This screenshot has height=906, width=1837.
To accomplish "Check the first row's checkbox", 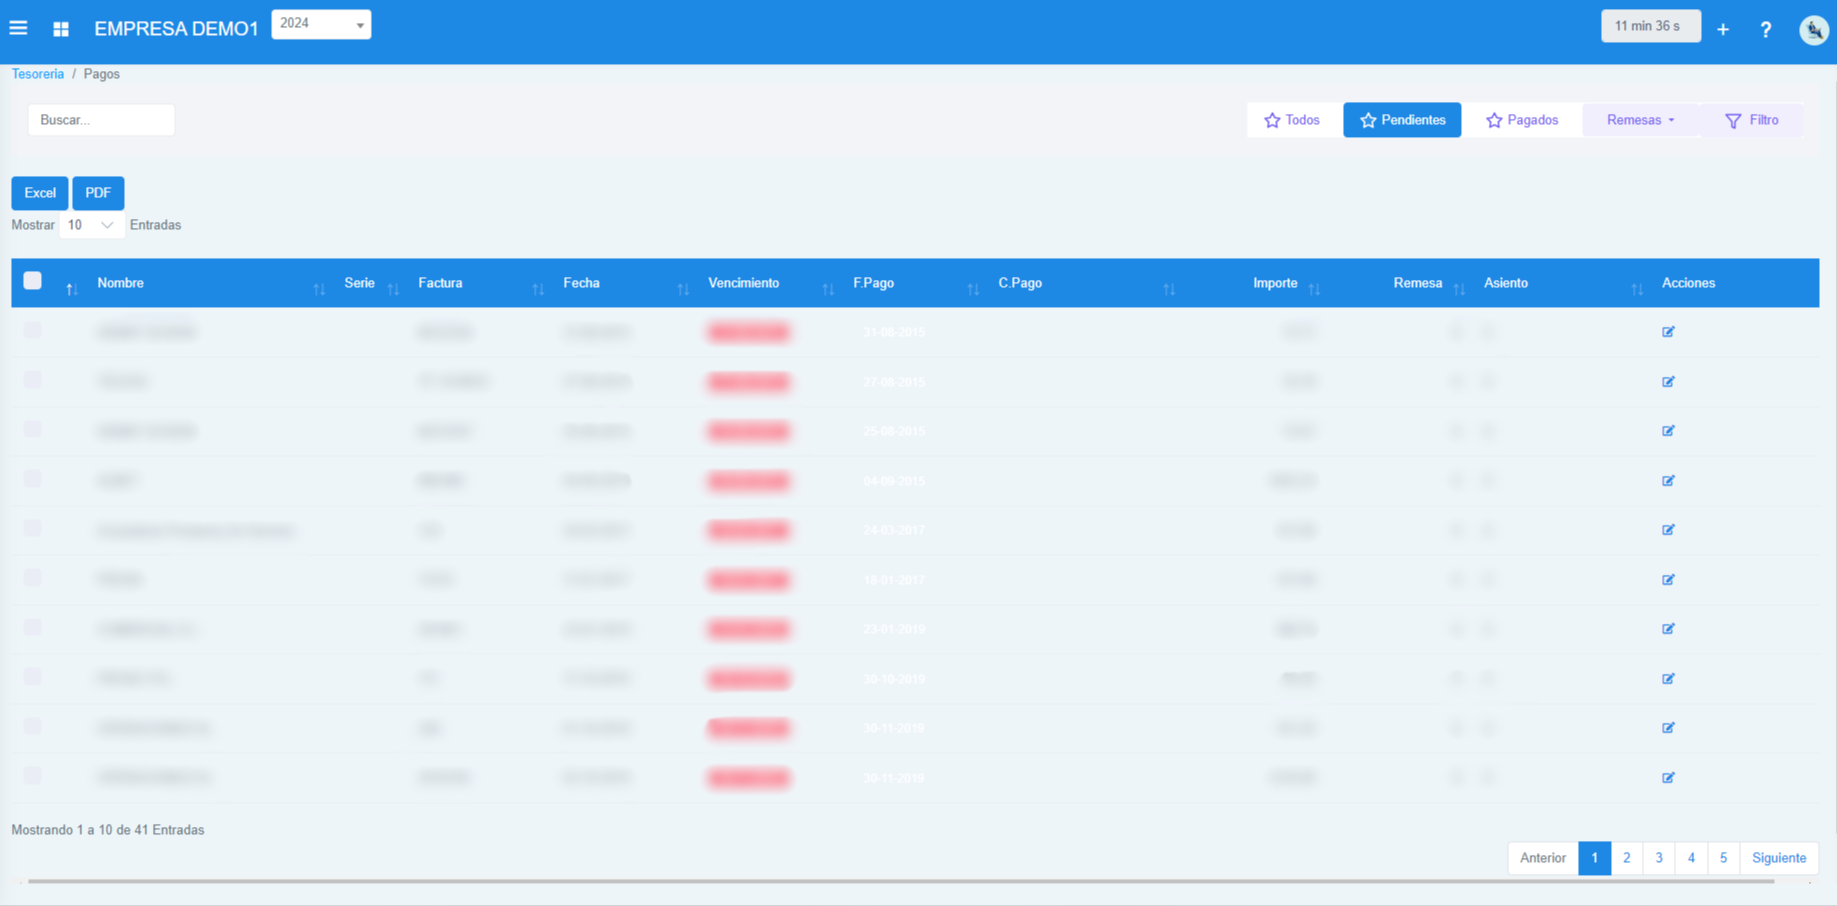I will click(33, 330).
